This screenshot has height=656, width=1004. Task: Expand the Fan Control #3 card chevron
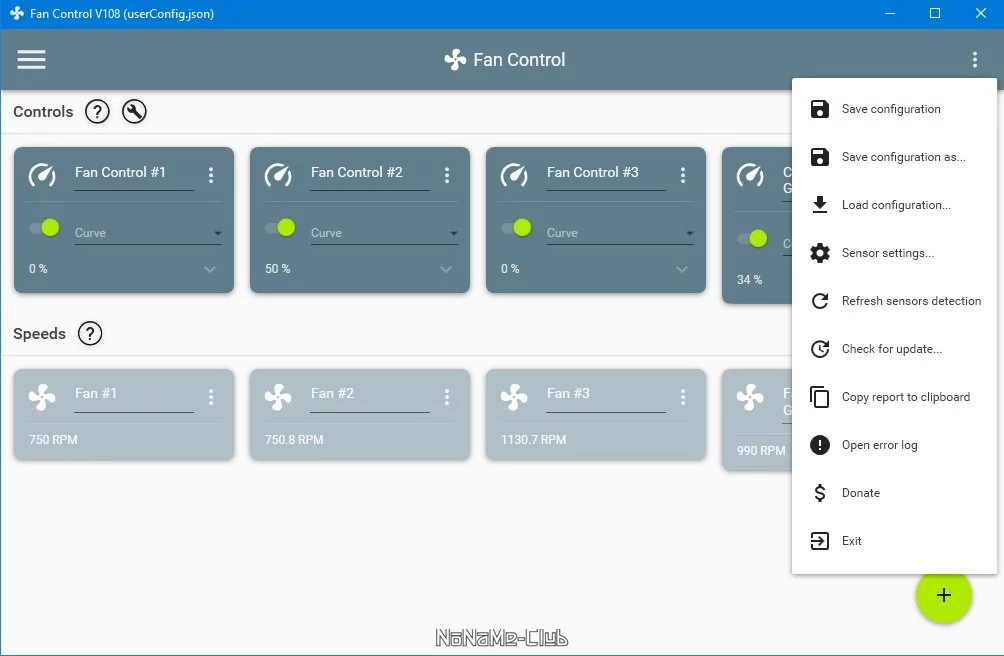[682, 269]
